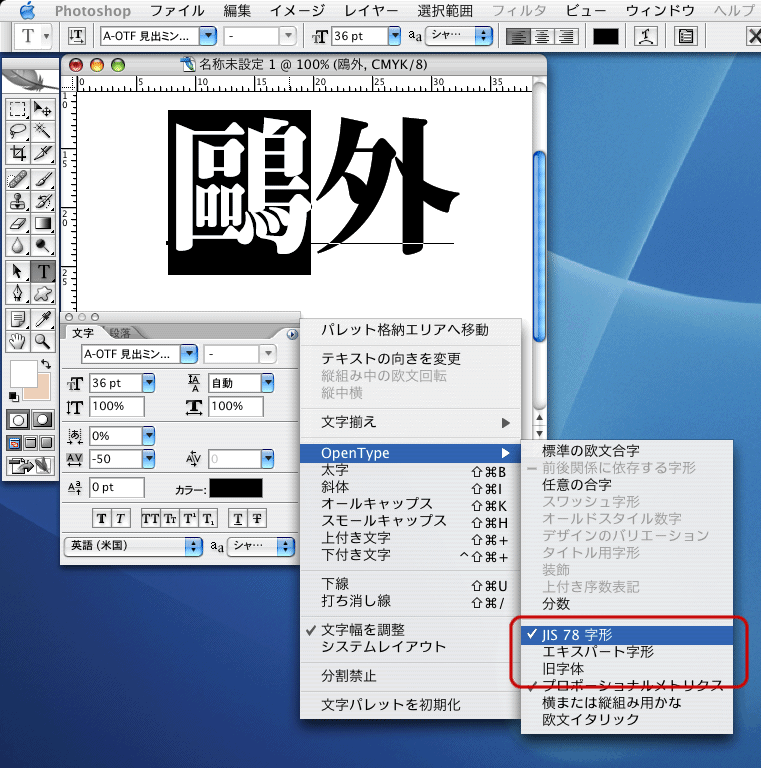The image size is (761, 768).
Task: Select the Rectangular Marquee tool
Action: [18, 110]
